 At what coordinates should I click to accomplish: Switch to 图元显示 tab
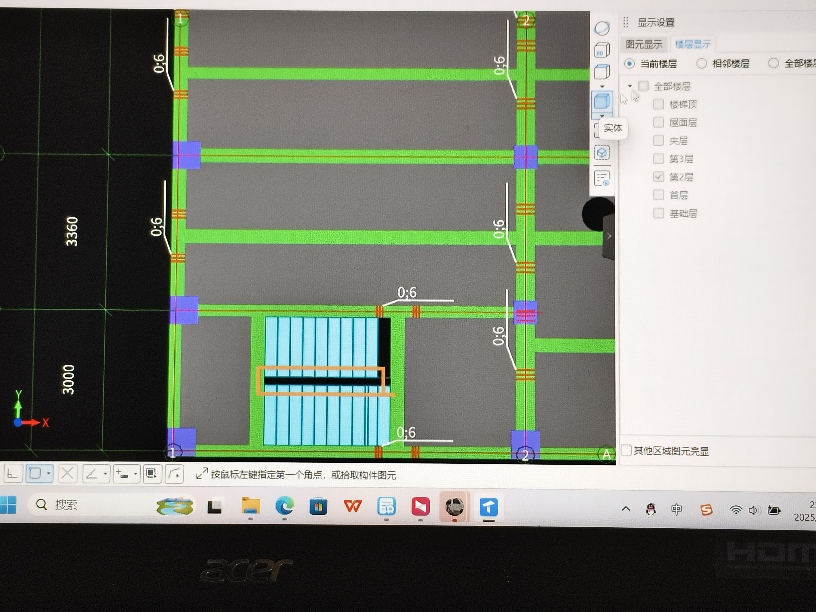(644, 44)
